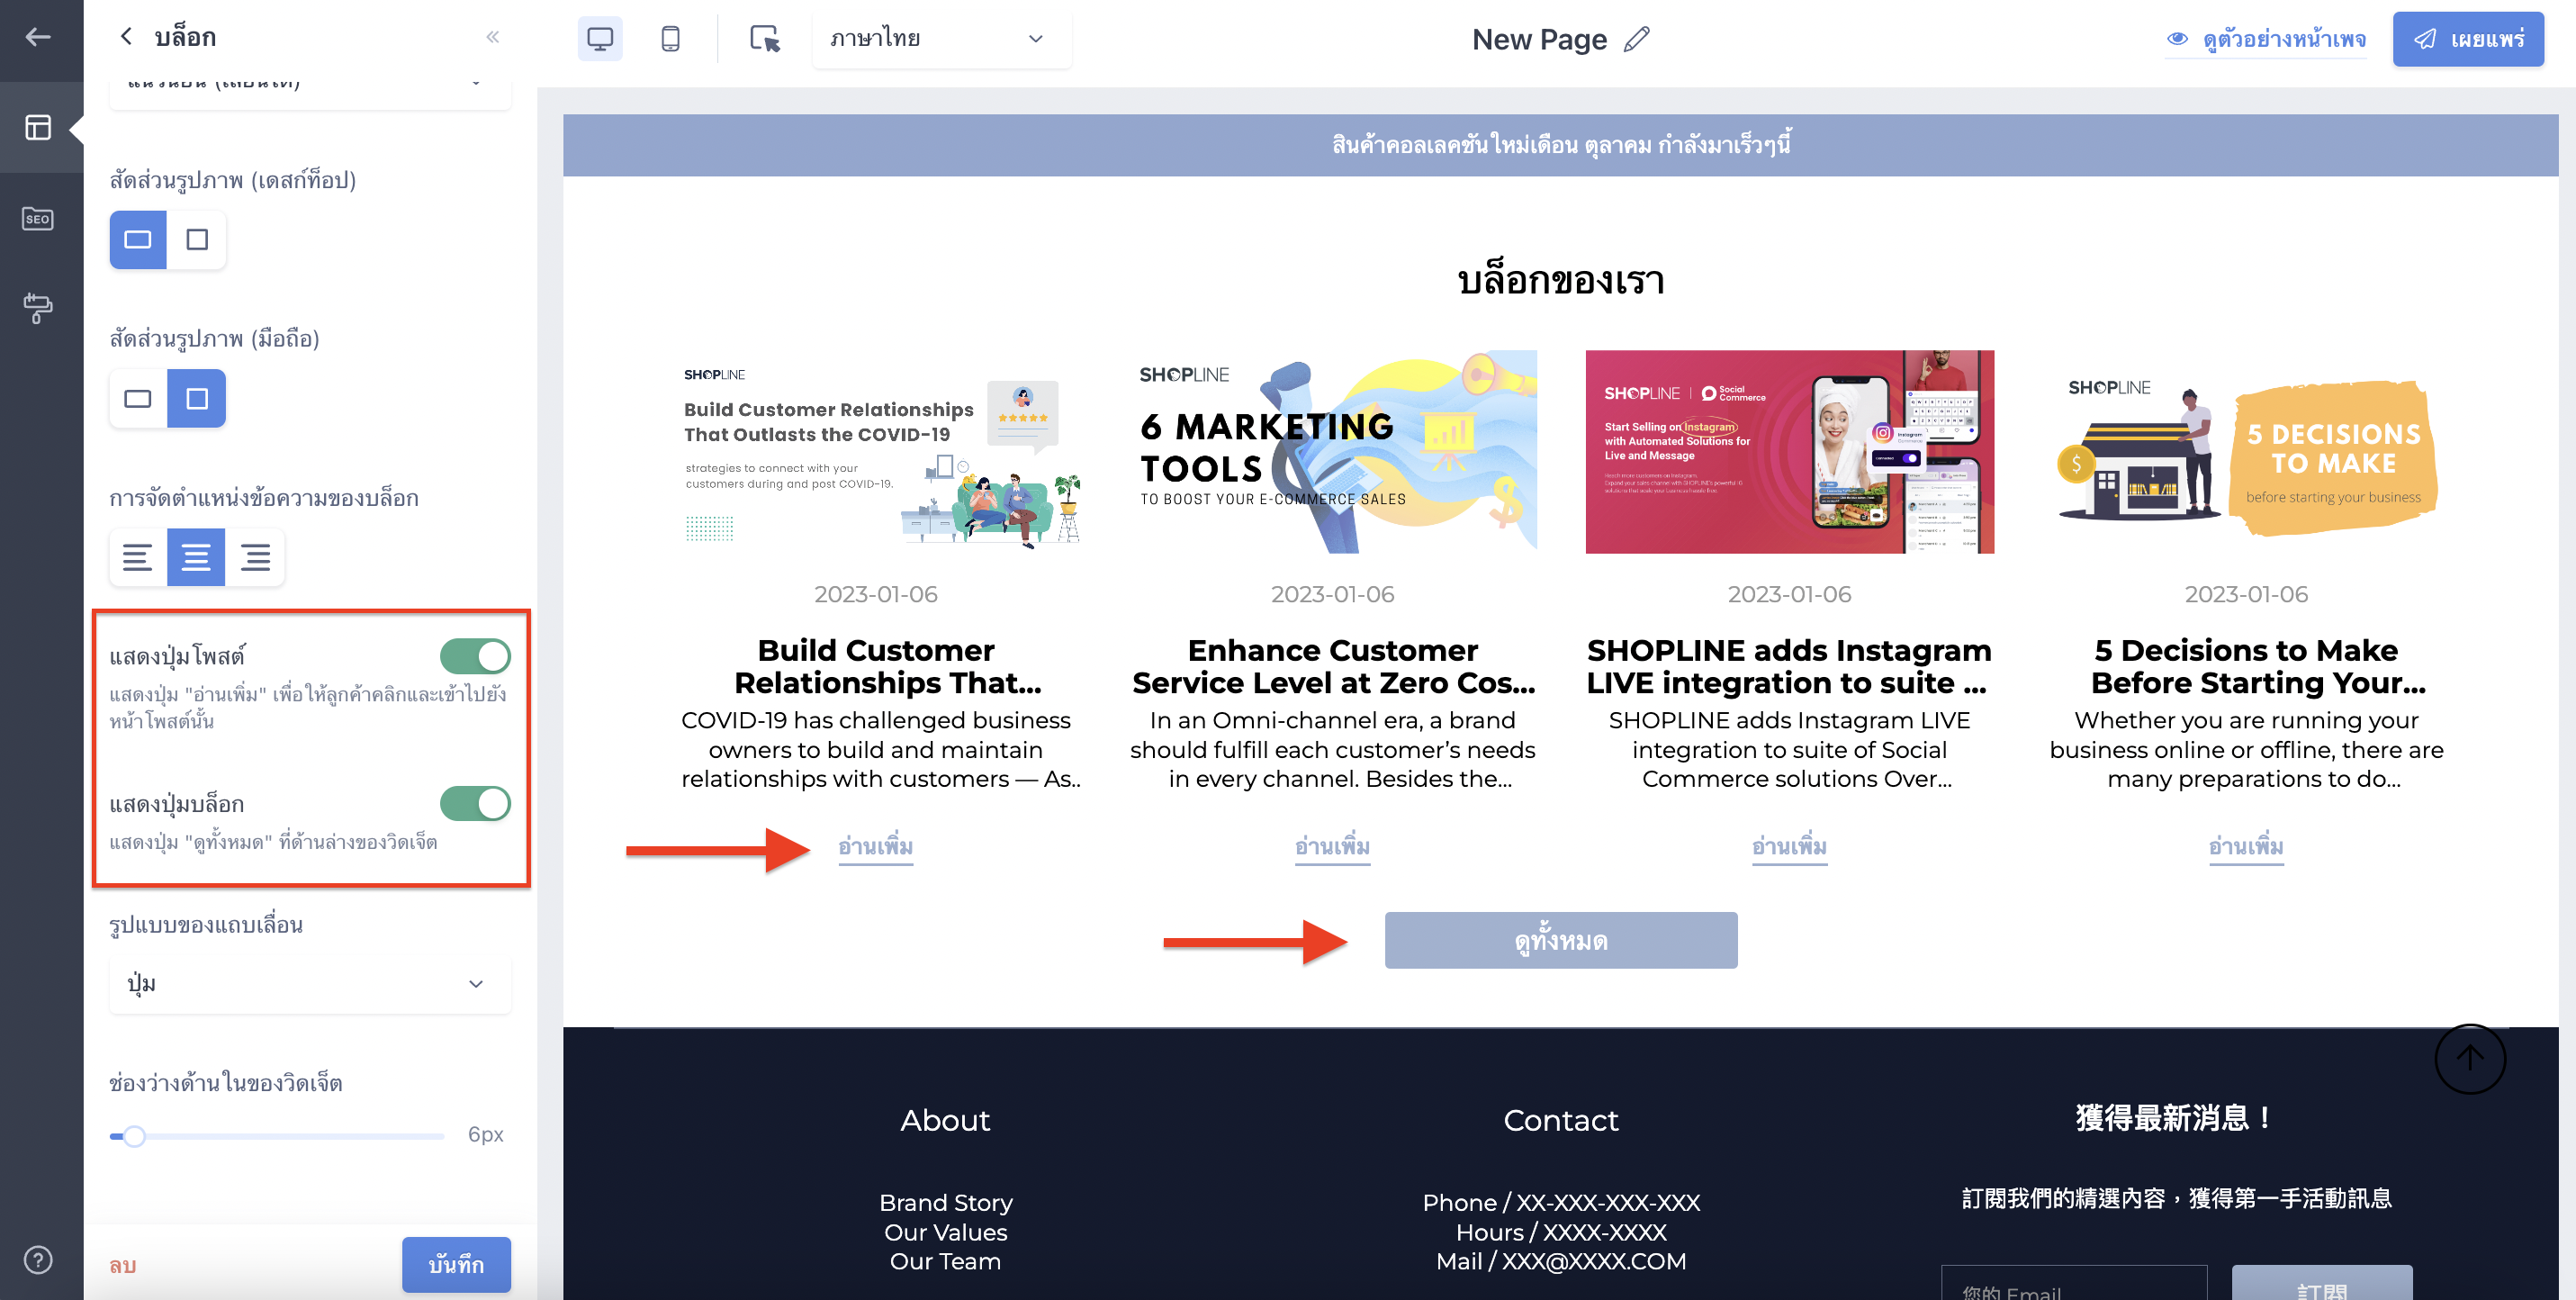Open the 6 Marketing Tools blog thumbnail

pyautogui.click(x=1333, y=451)
